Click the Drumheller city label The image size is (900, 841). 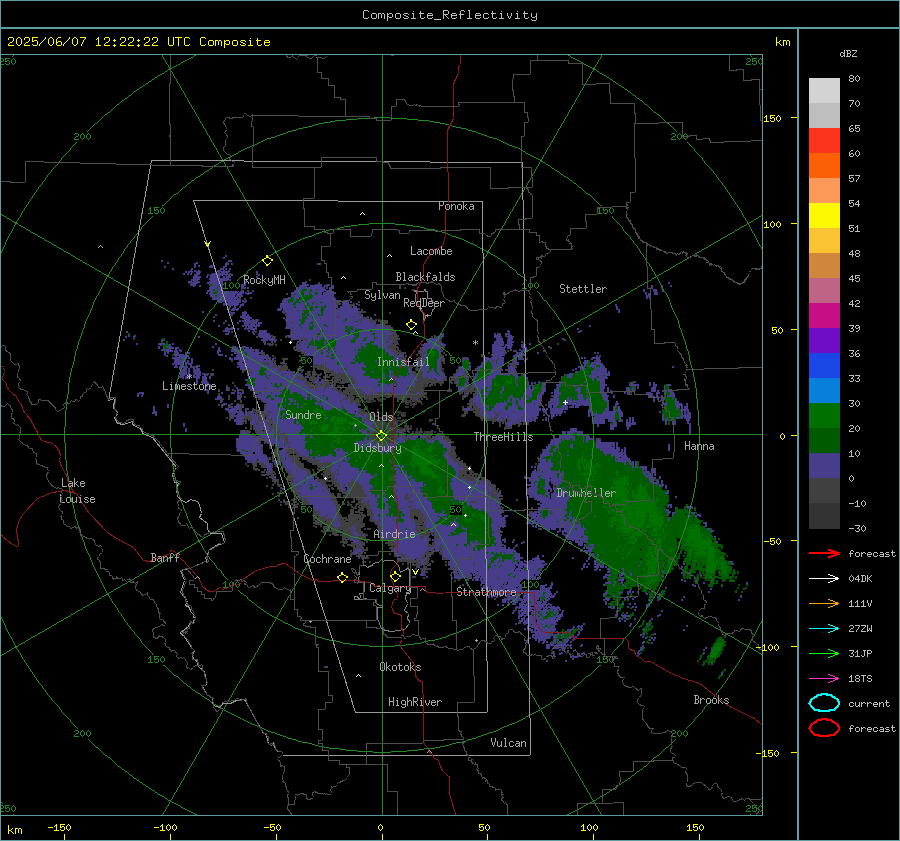(586, 493)
